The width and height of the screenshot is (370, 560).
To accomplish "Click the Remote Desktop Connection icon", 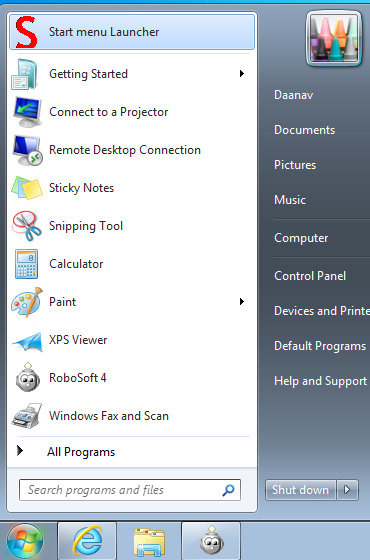I will [28, 150].
